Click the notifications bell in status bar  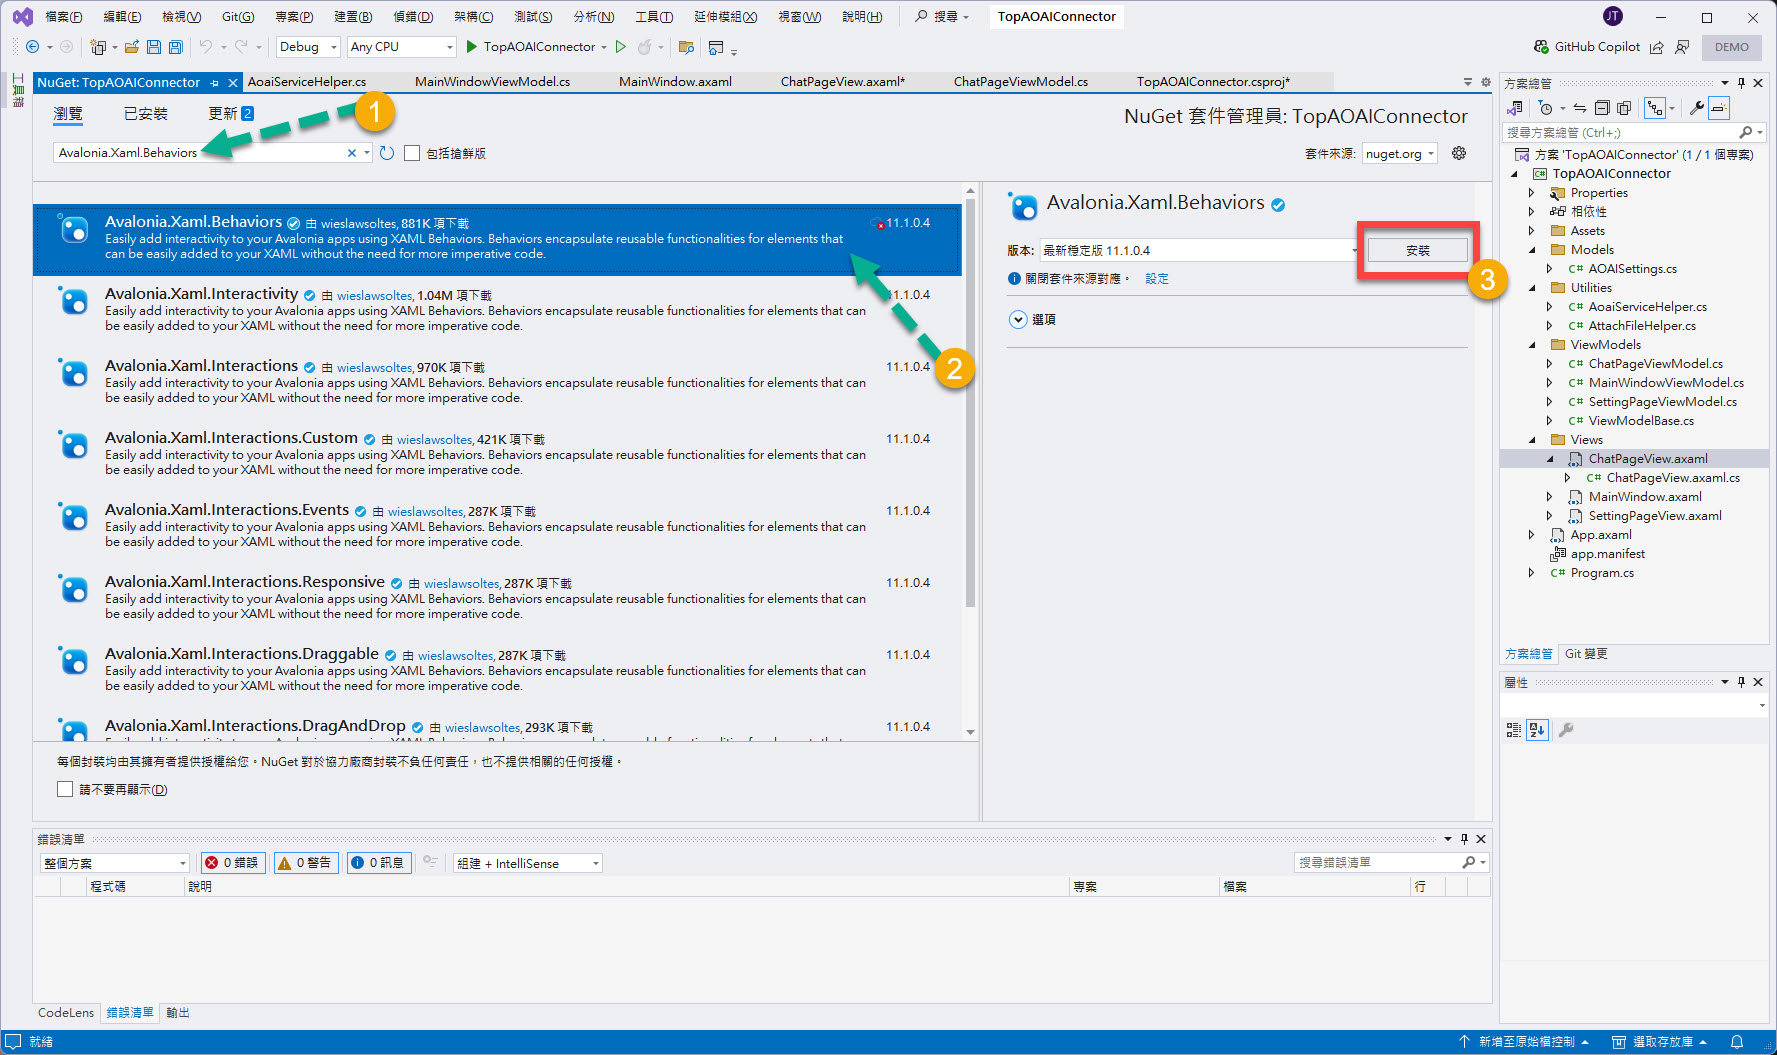pyautogui.click(x=1737, y=1042)
